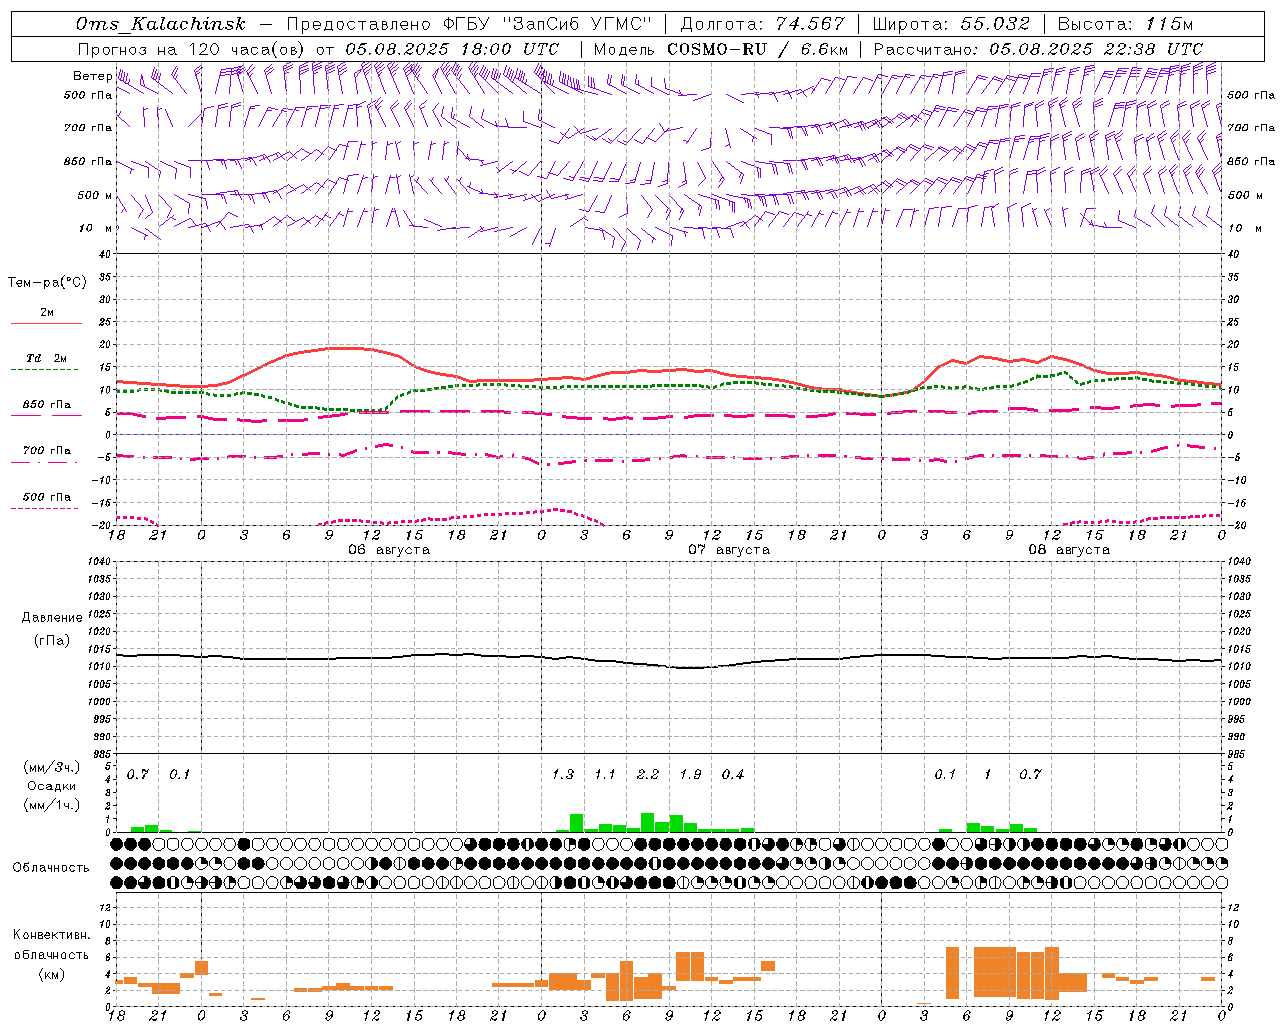Click the Давление panel label

[52, 618]
